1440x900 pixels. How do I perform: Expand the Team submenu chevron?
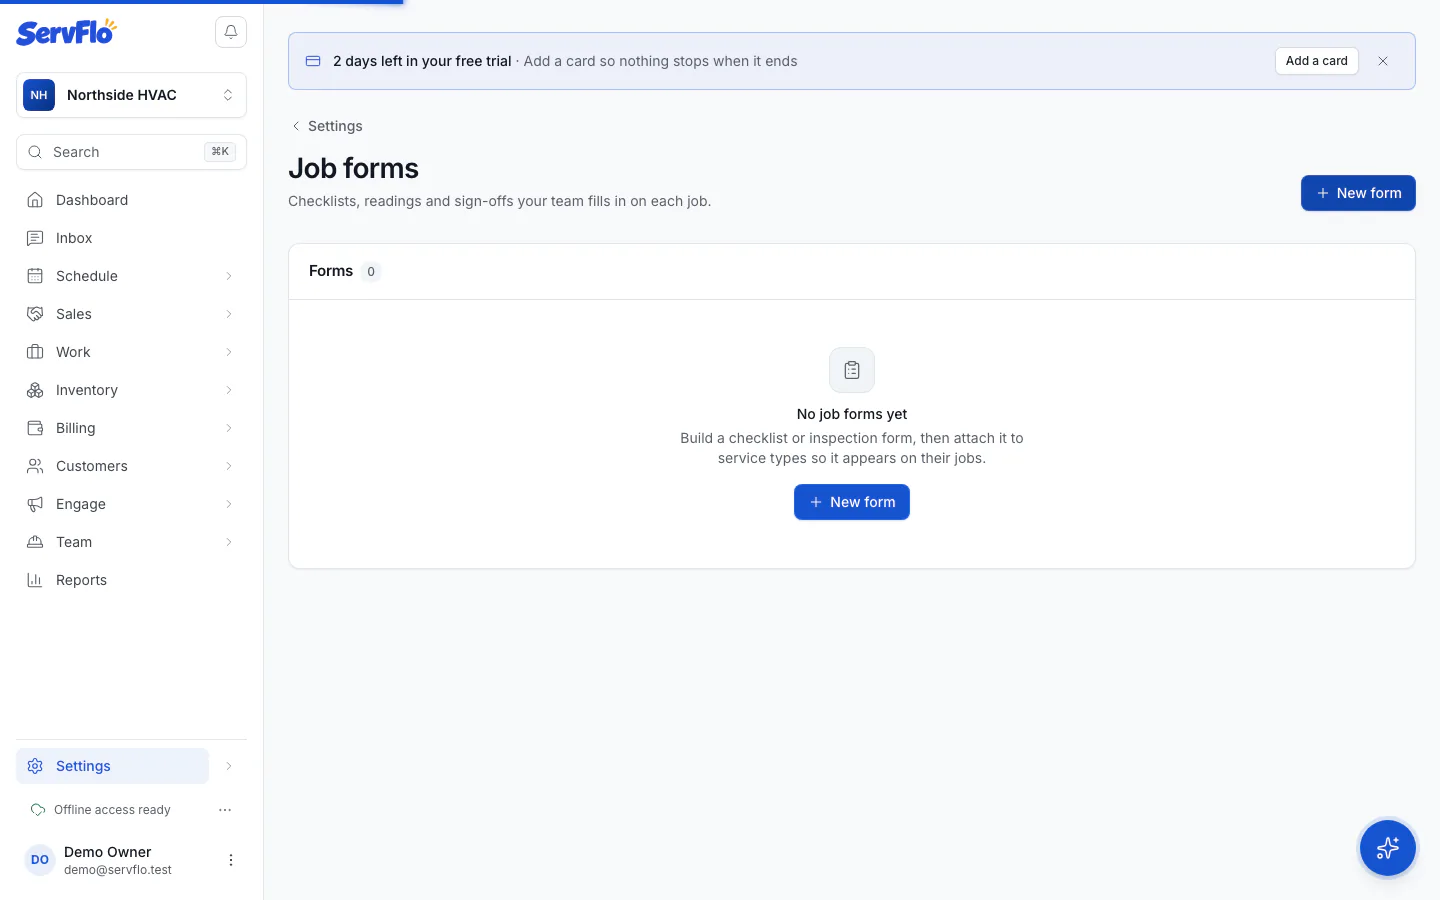pos(229,542)
